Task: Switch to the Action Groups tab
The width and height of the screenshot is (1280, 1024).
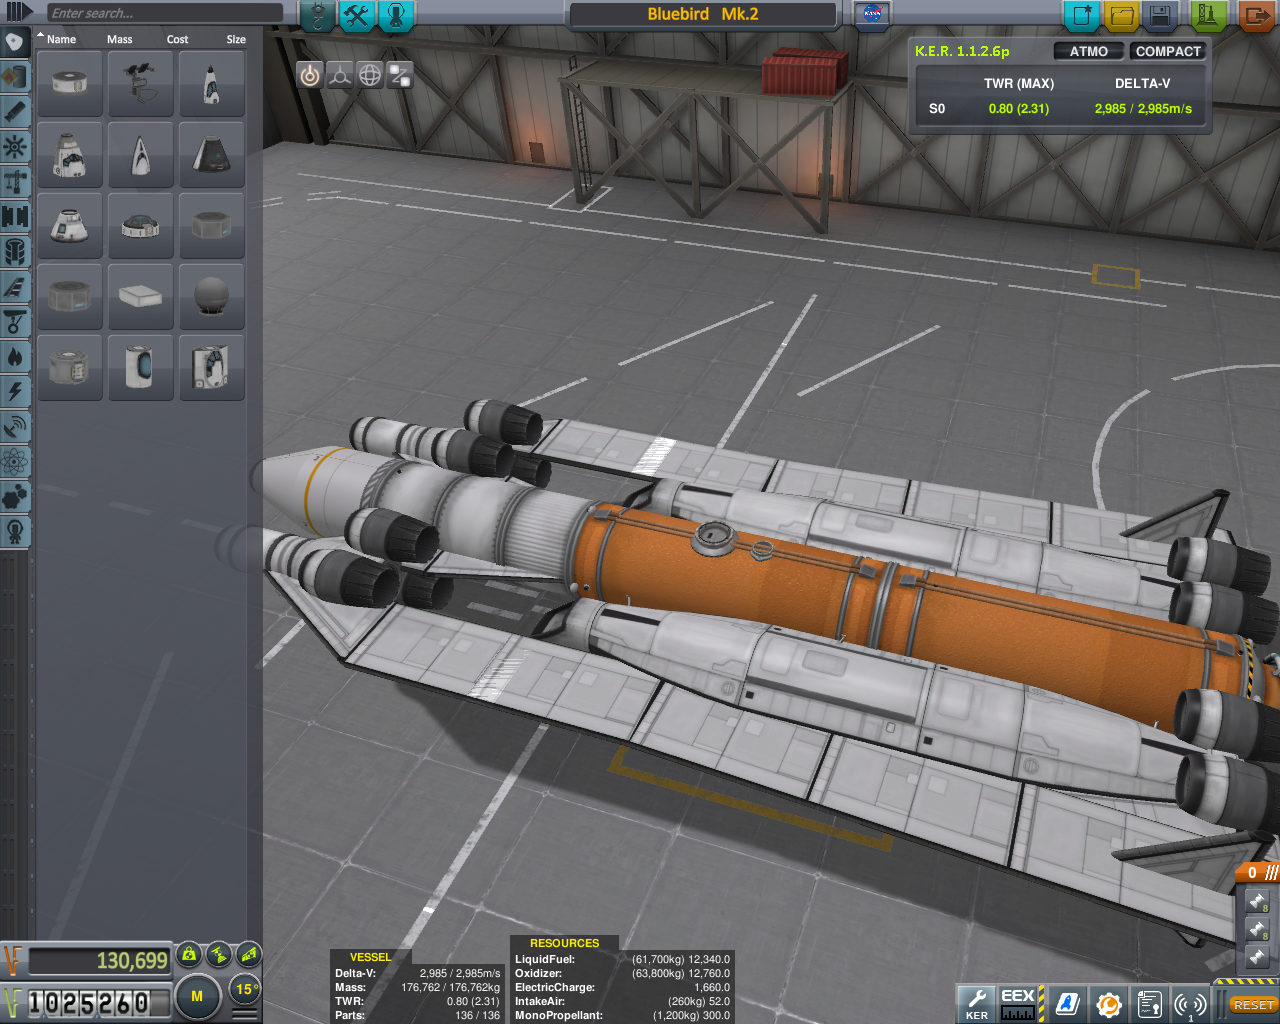Action: pos(356,15)
